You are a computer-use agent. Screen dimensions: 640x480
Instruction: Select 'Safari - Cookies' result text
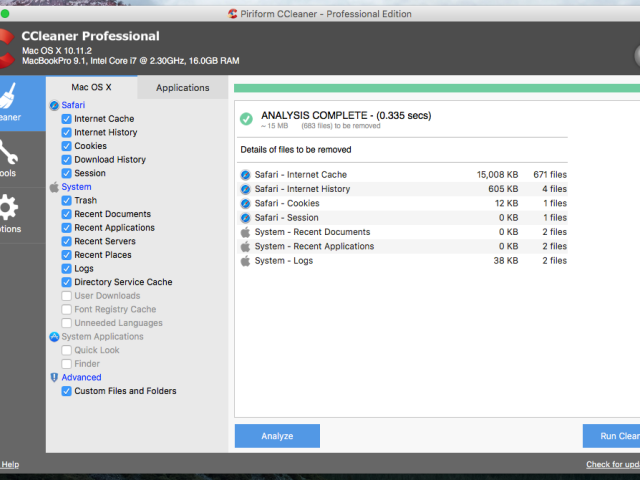287,203
